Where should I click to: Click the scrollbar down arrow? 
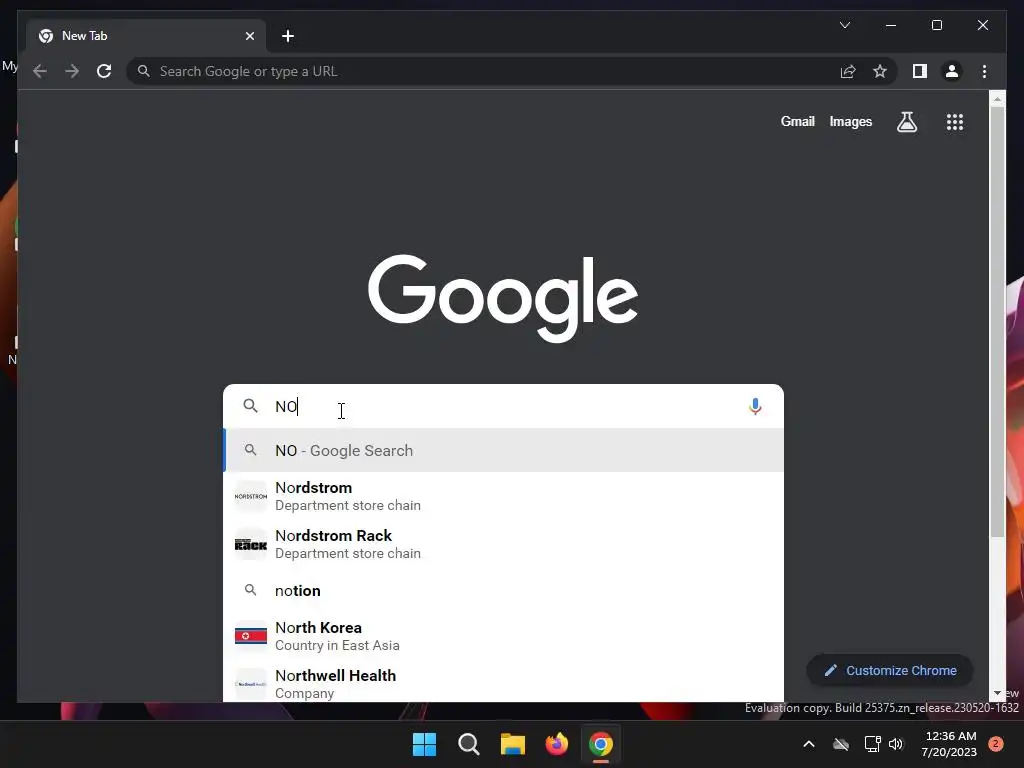(x=997, y=694)
